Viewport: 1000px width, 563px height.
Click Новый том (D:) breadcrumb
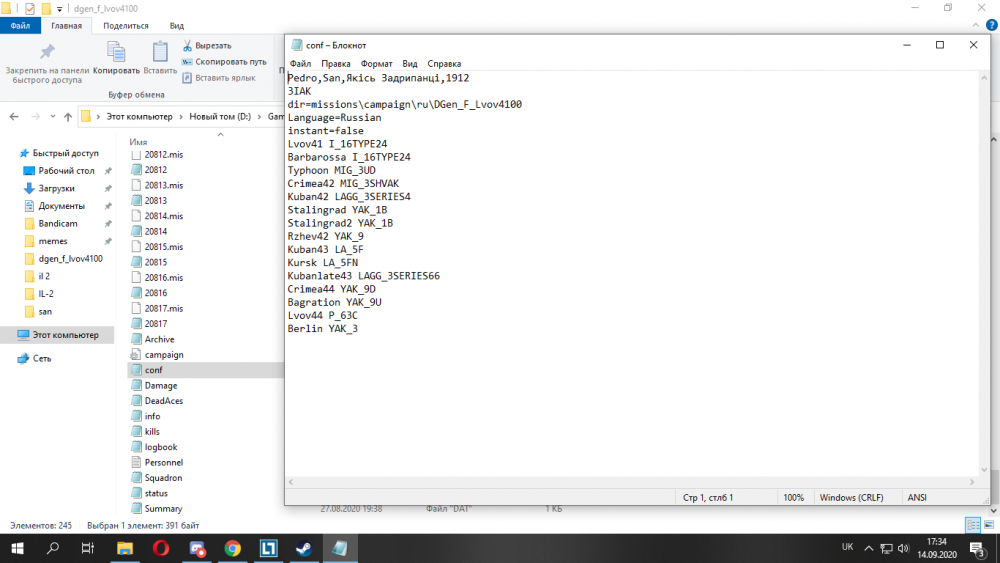(220, 117)
